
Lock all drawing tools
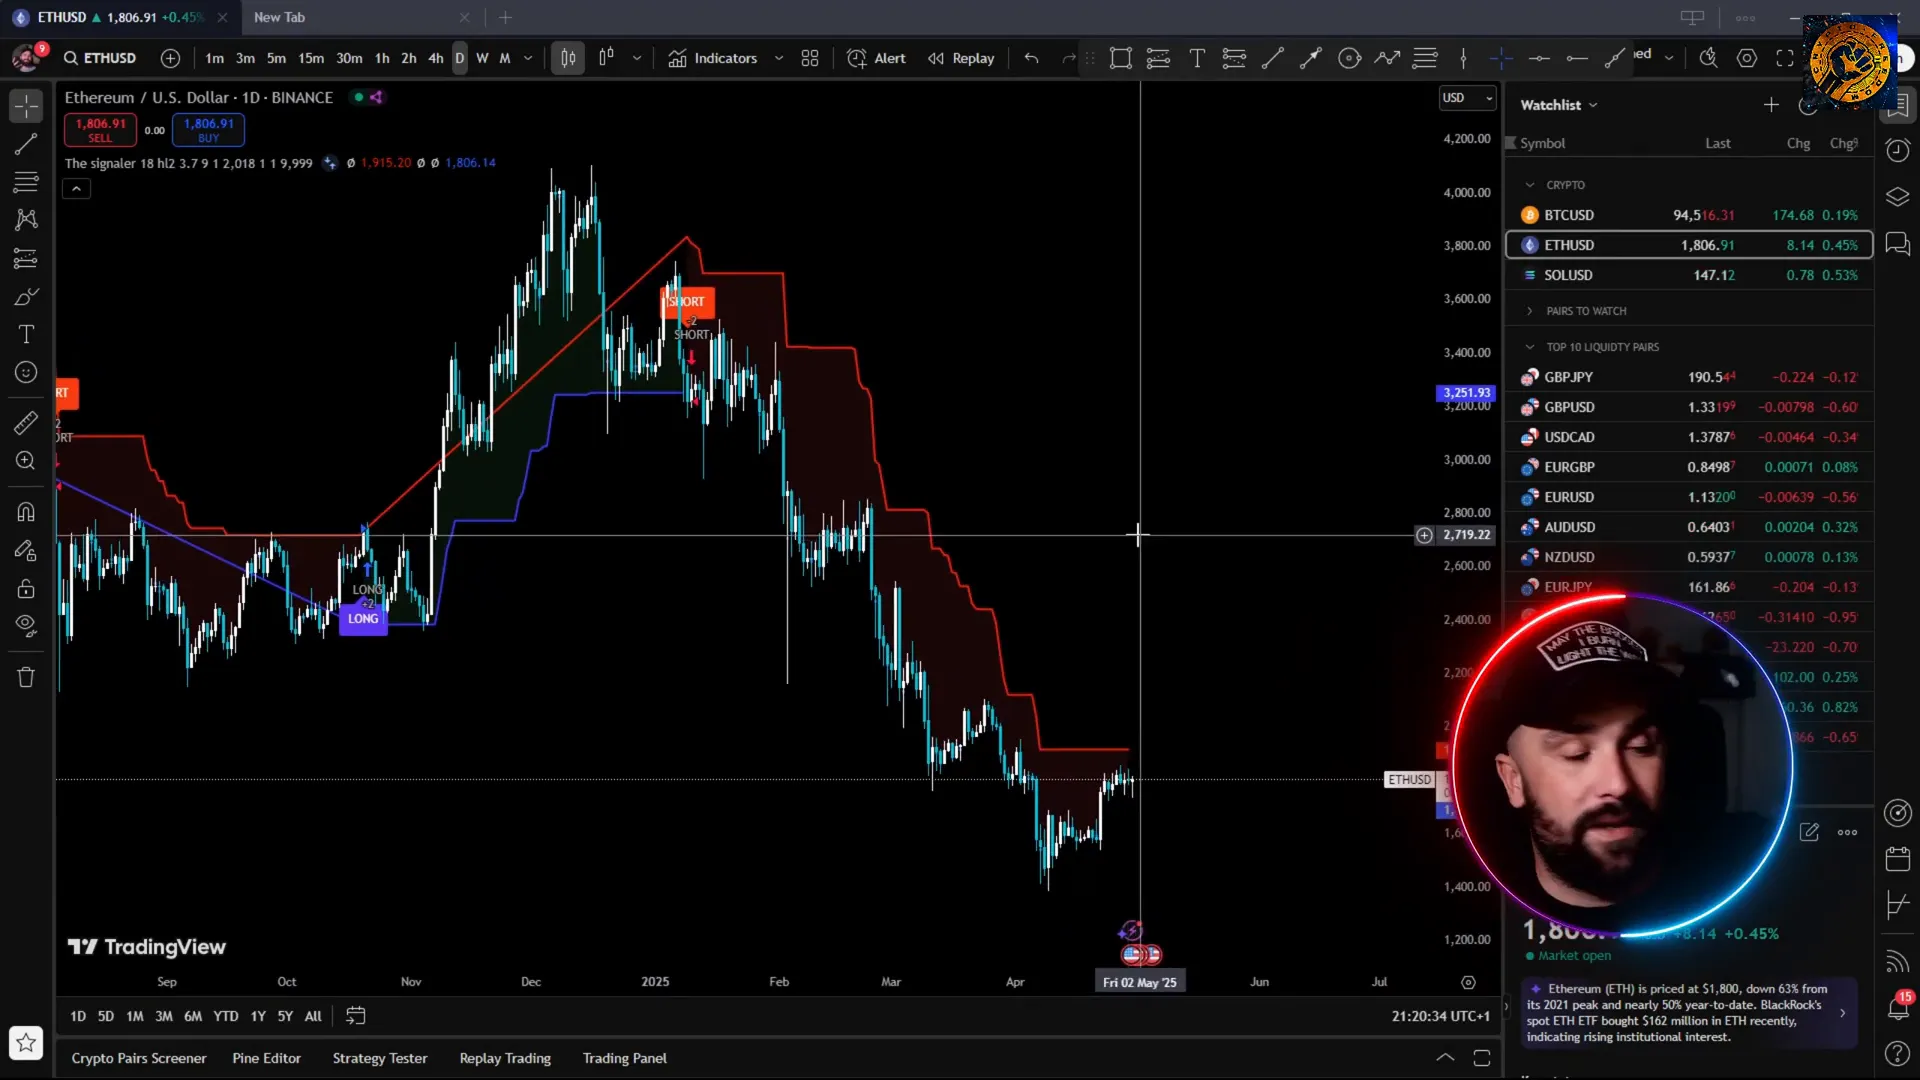point(26,589)
